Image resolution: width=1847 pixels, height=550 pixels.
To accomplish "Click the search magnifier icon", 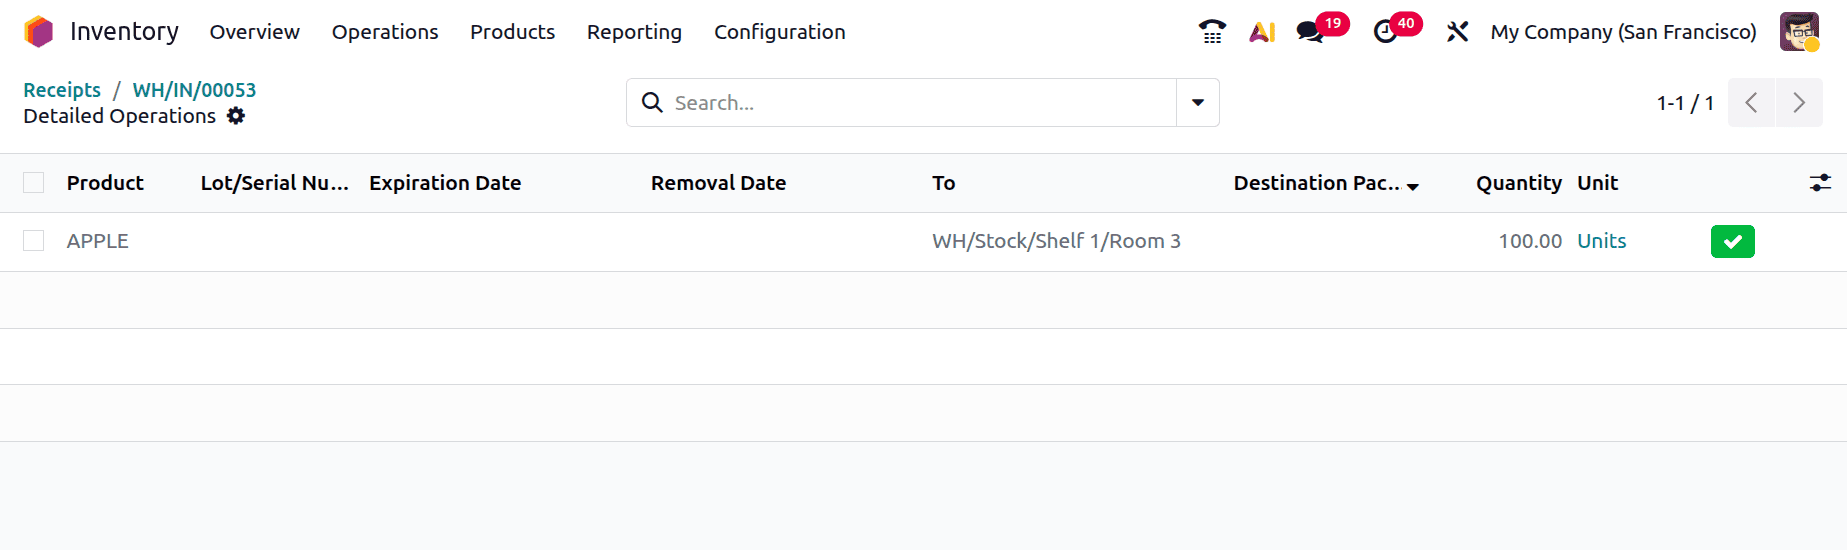I will coord(652,103).
